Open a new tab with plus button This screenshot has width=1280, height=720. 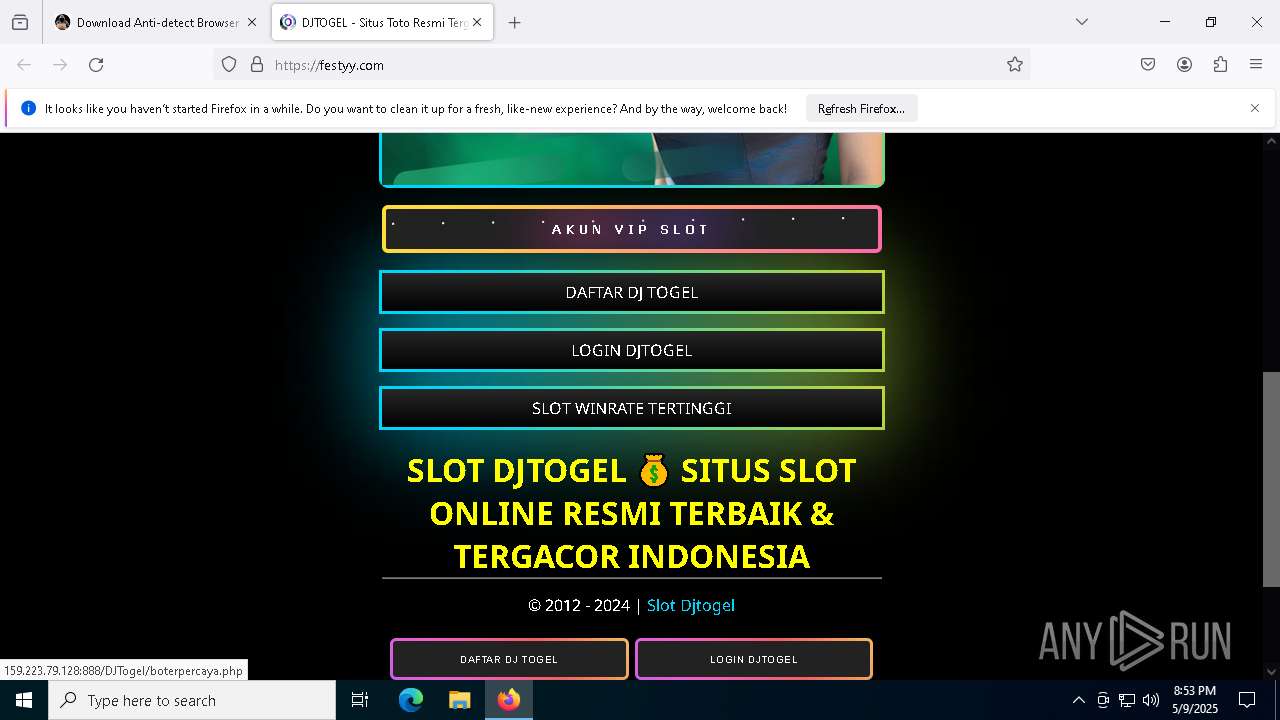514,22
